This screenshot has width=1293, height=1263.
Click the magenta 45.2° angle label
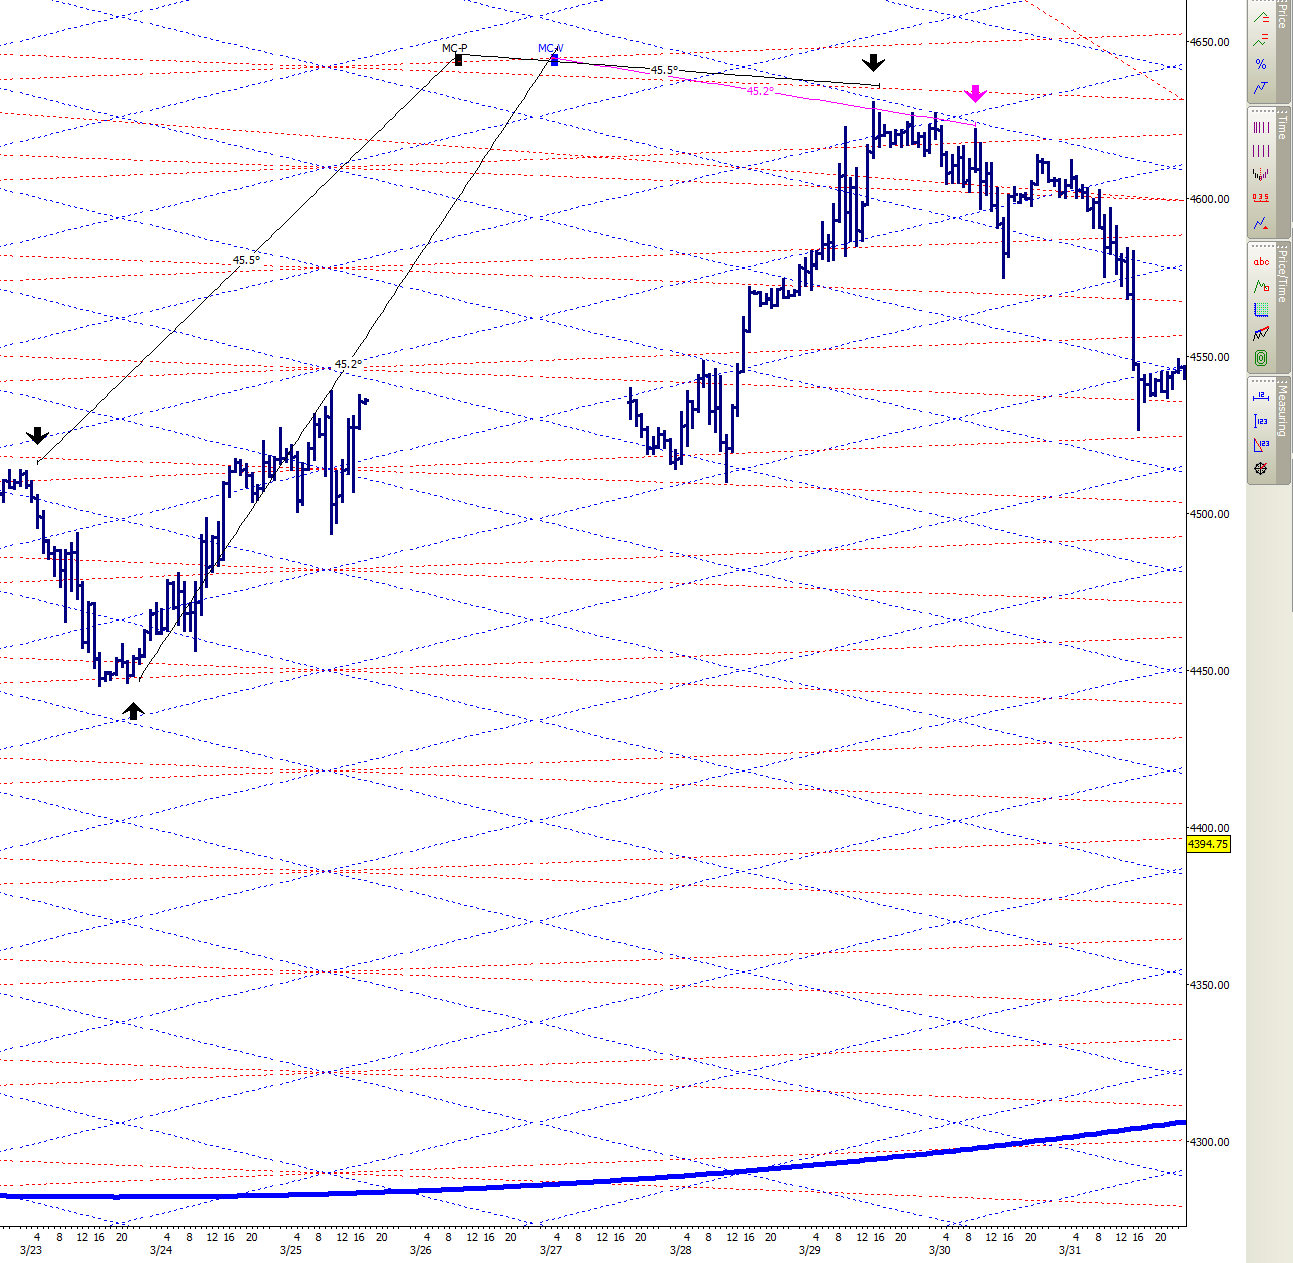point(760,91)
